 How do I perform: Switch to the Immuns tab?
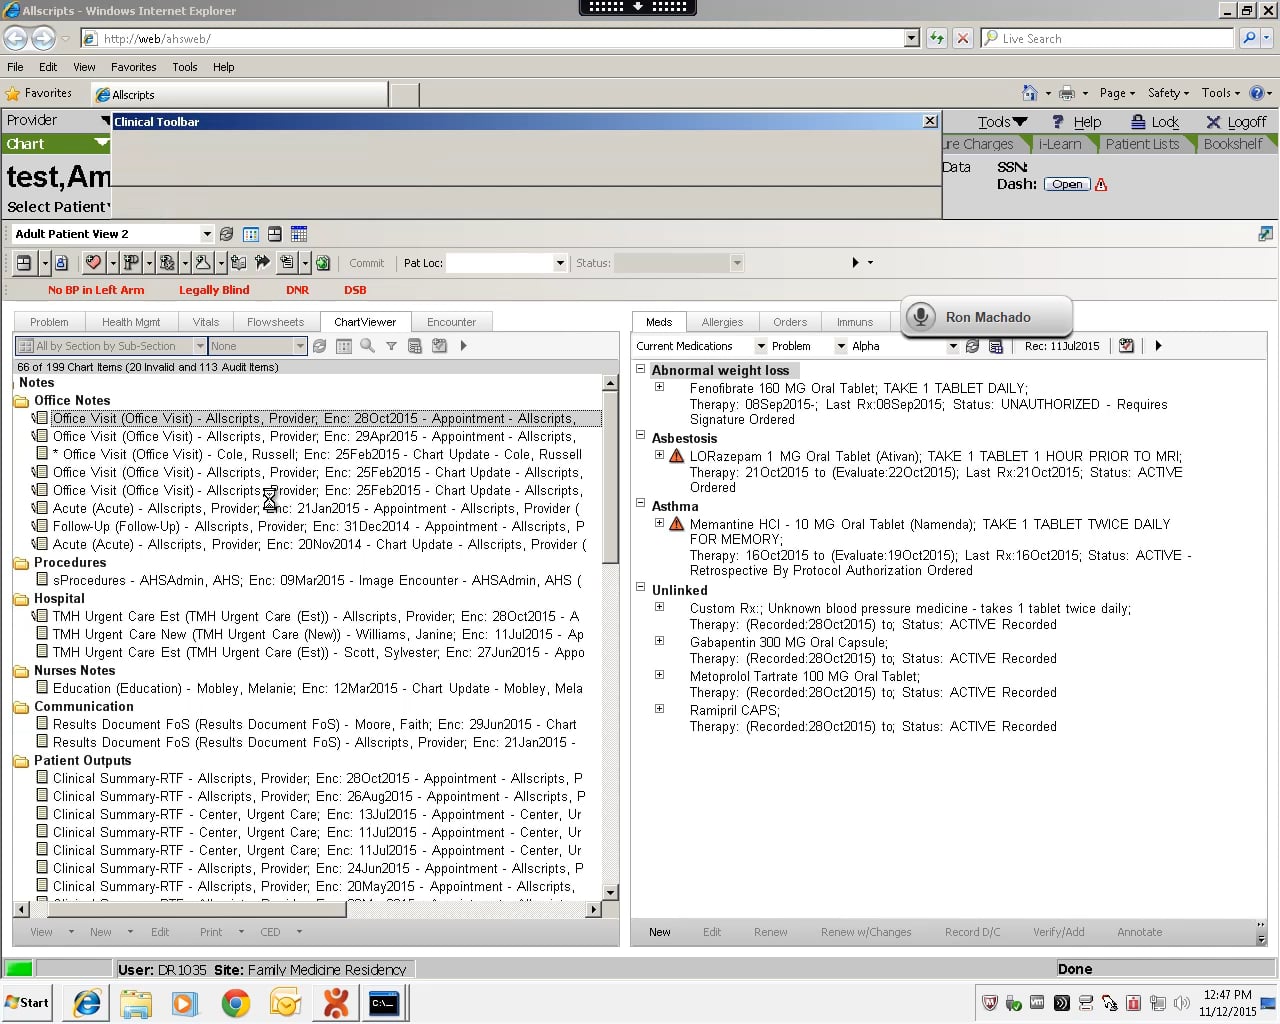point(855,322)
